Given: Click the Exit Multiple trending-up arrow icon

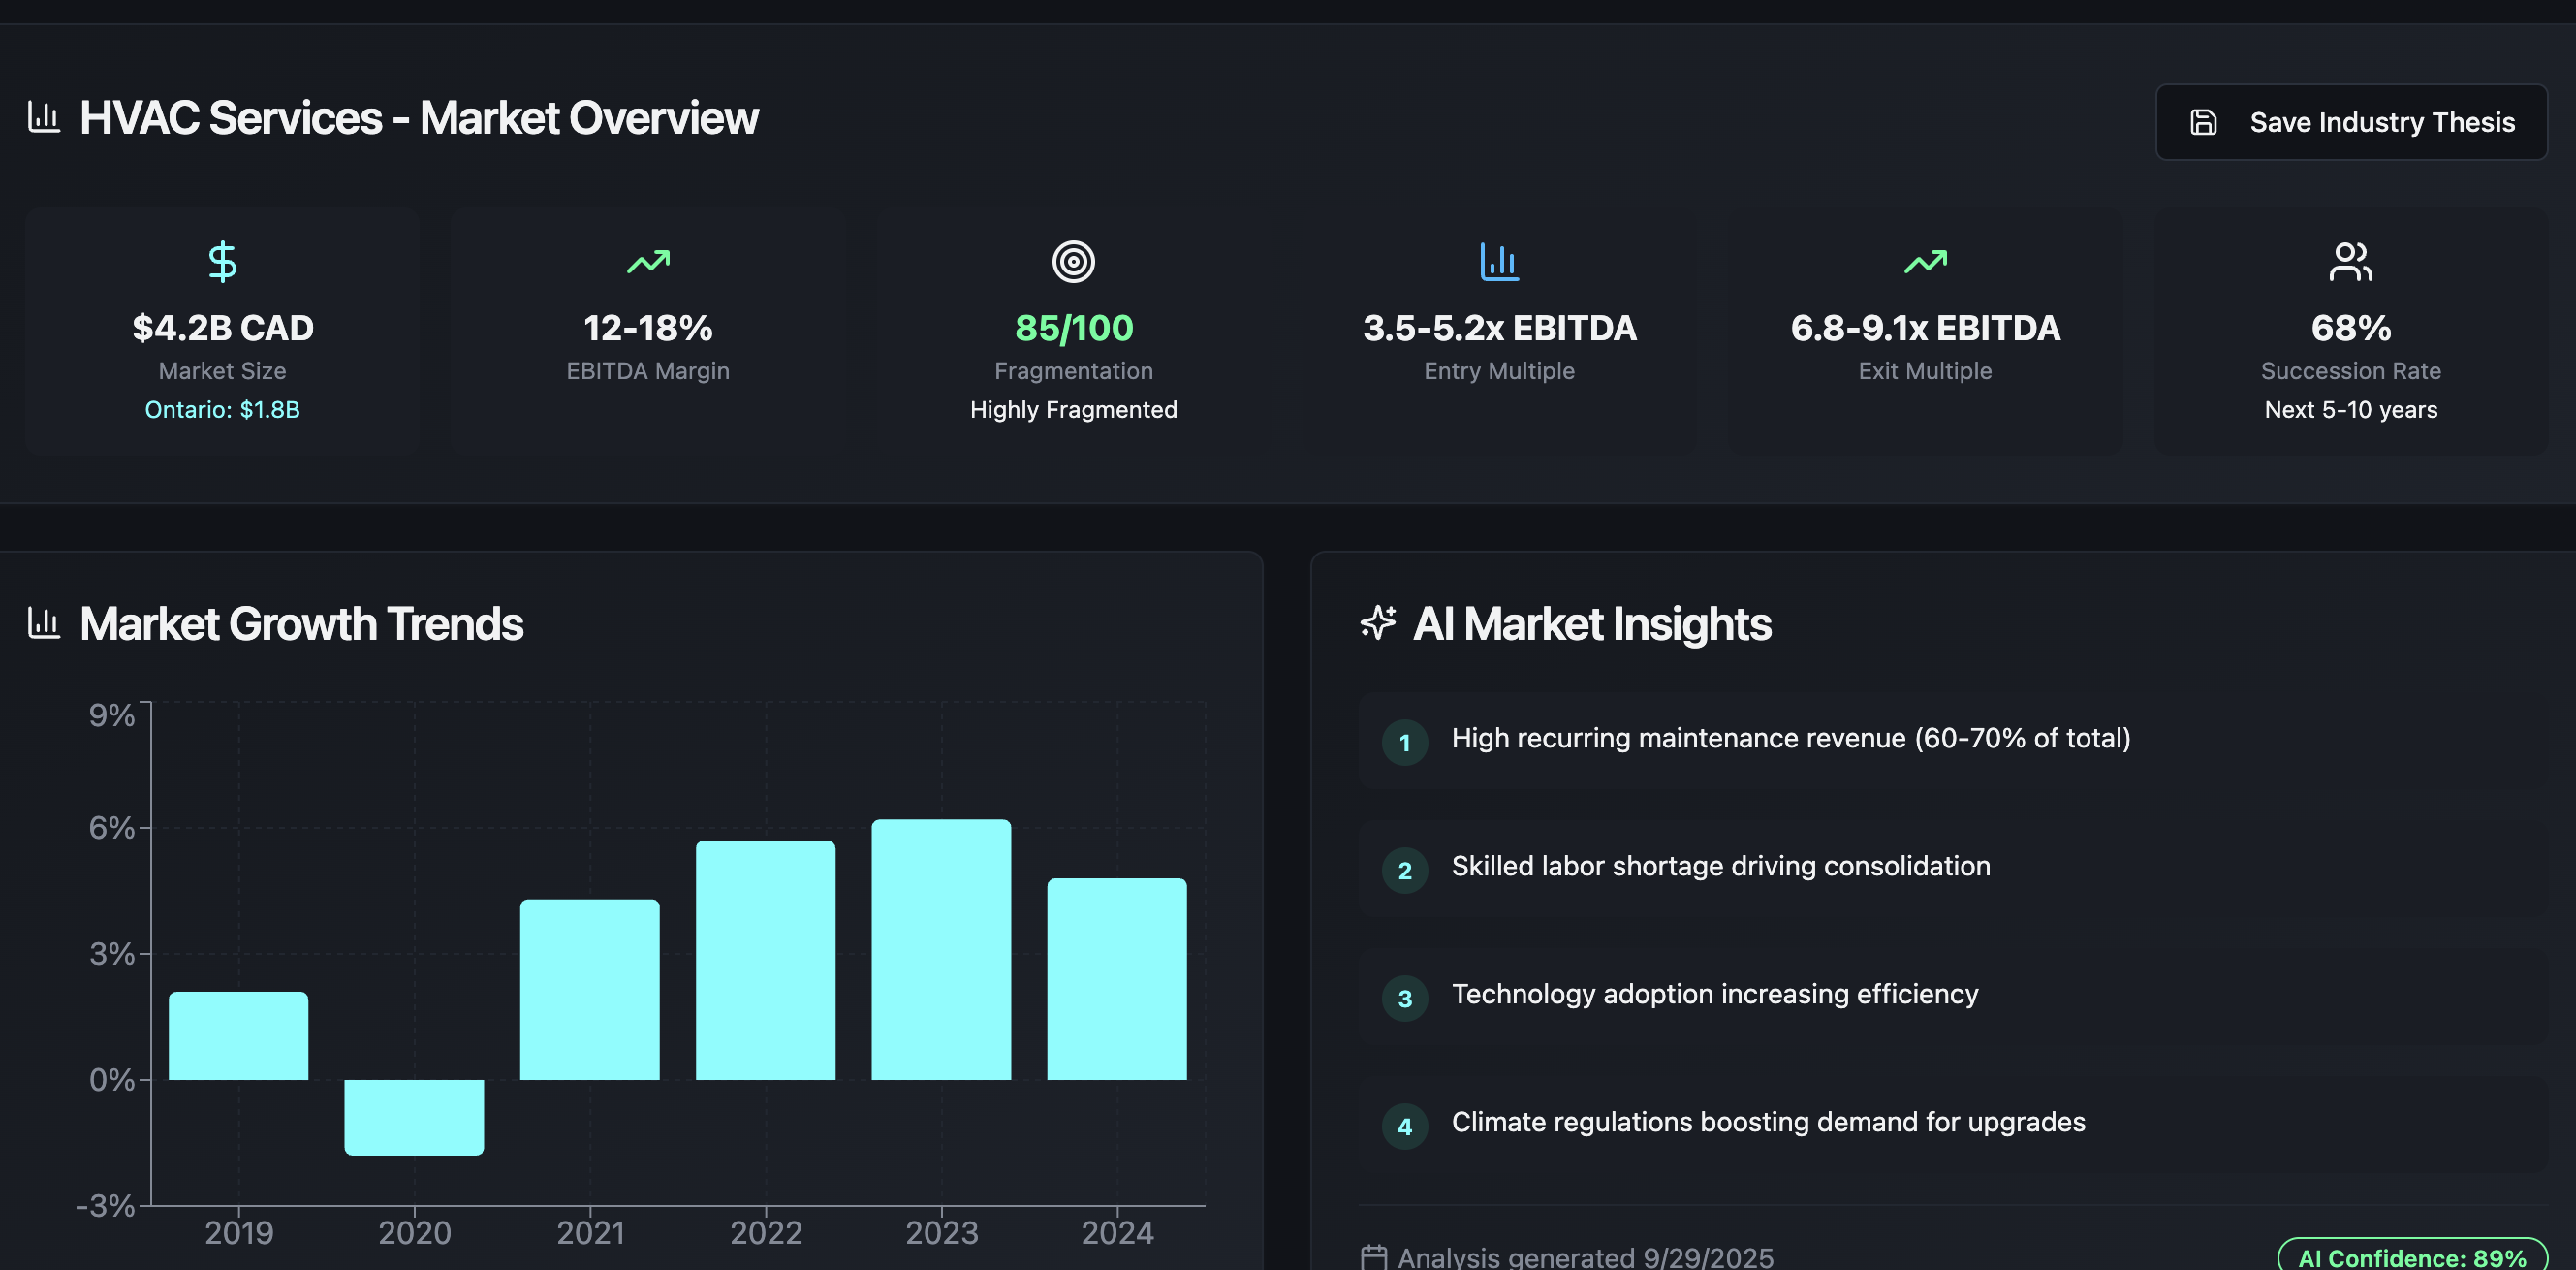Looking at the screenshot, I should 1925,262.
